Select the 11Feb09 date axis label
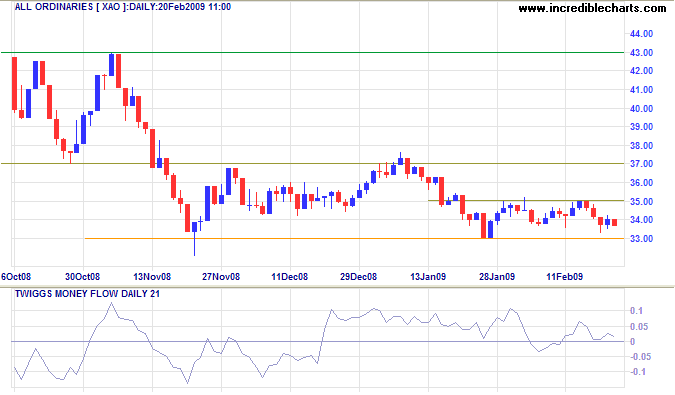675x395 pixels. pyautogui.click(x=565, y=277)
